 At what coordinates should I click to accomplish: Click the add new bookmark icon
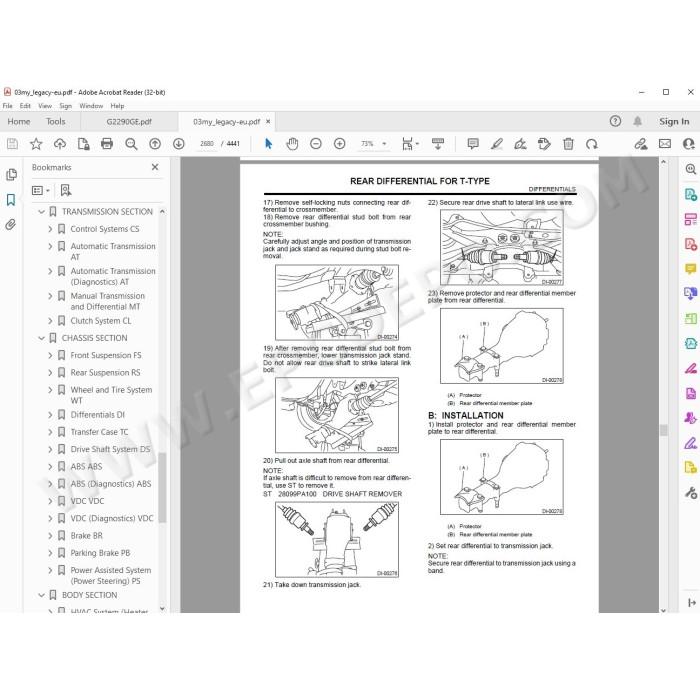click(66, 191)
